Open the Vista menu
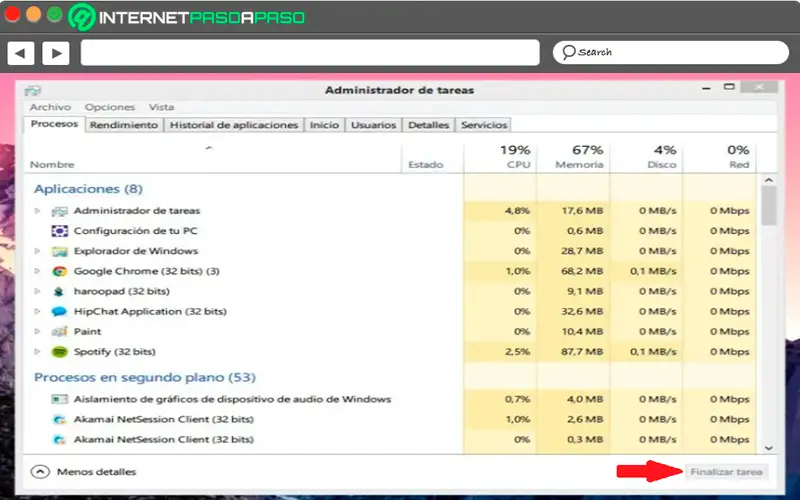800x500 pixels. click(161, 107)
